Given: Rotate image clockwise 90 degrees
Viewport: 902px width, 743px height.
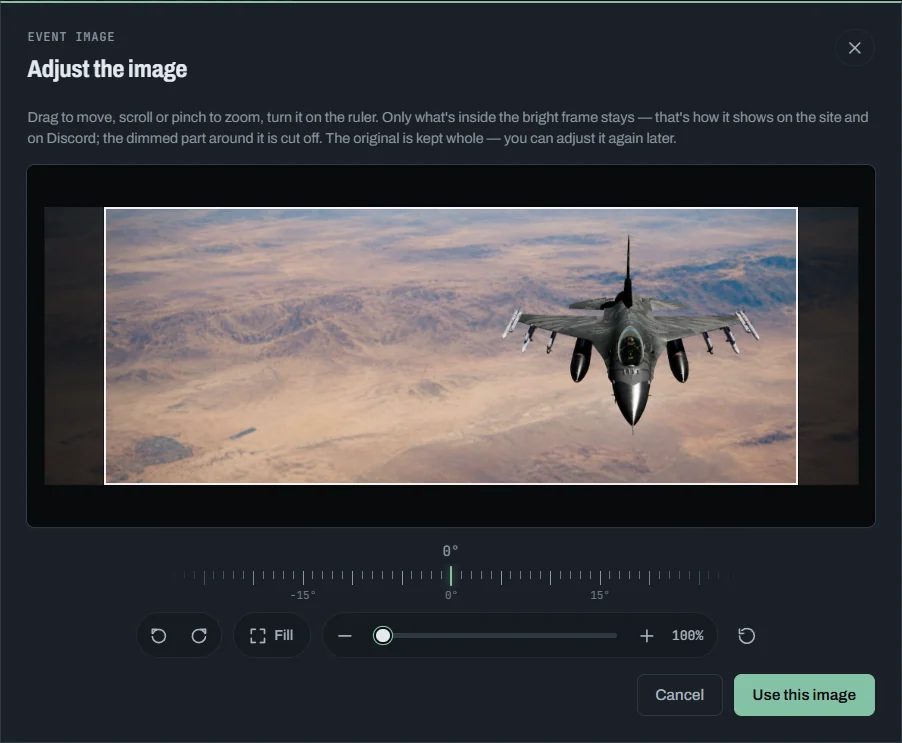Looking at the screenshot, I should (x=199, y=635).
